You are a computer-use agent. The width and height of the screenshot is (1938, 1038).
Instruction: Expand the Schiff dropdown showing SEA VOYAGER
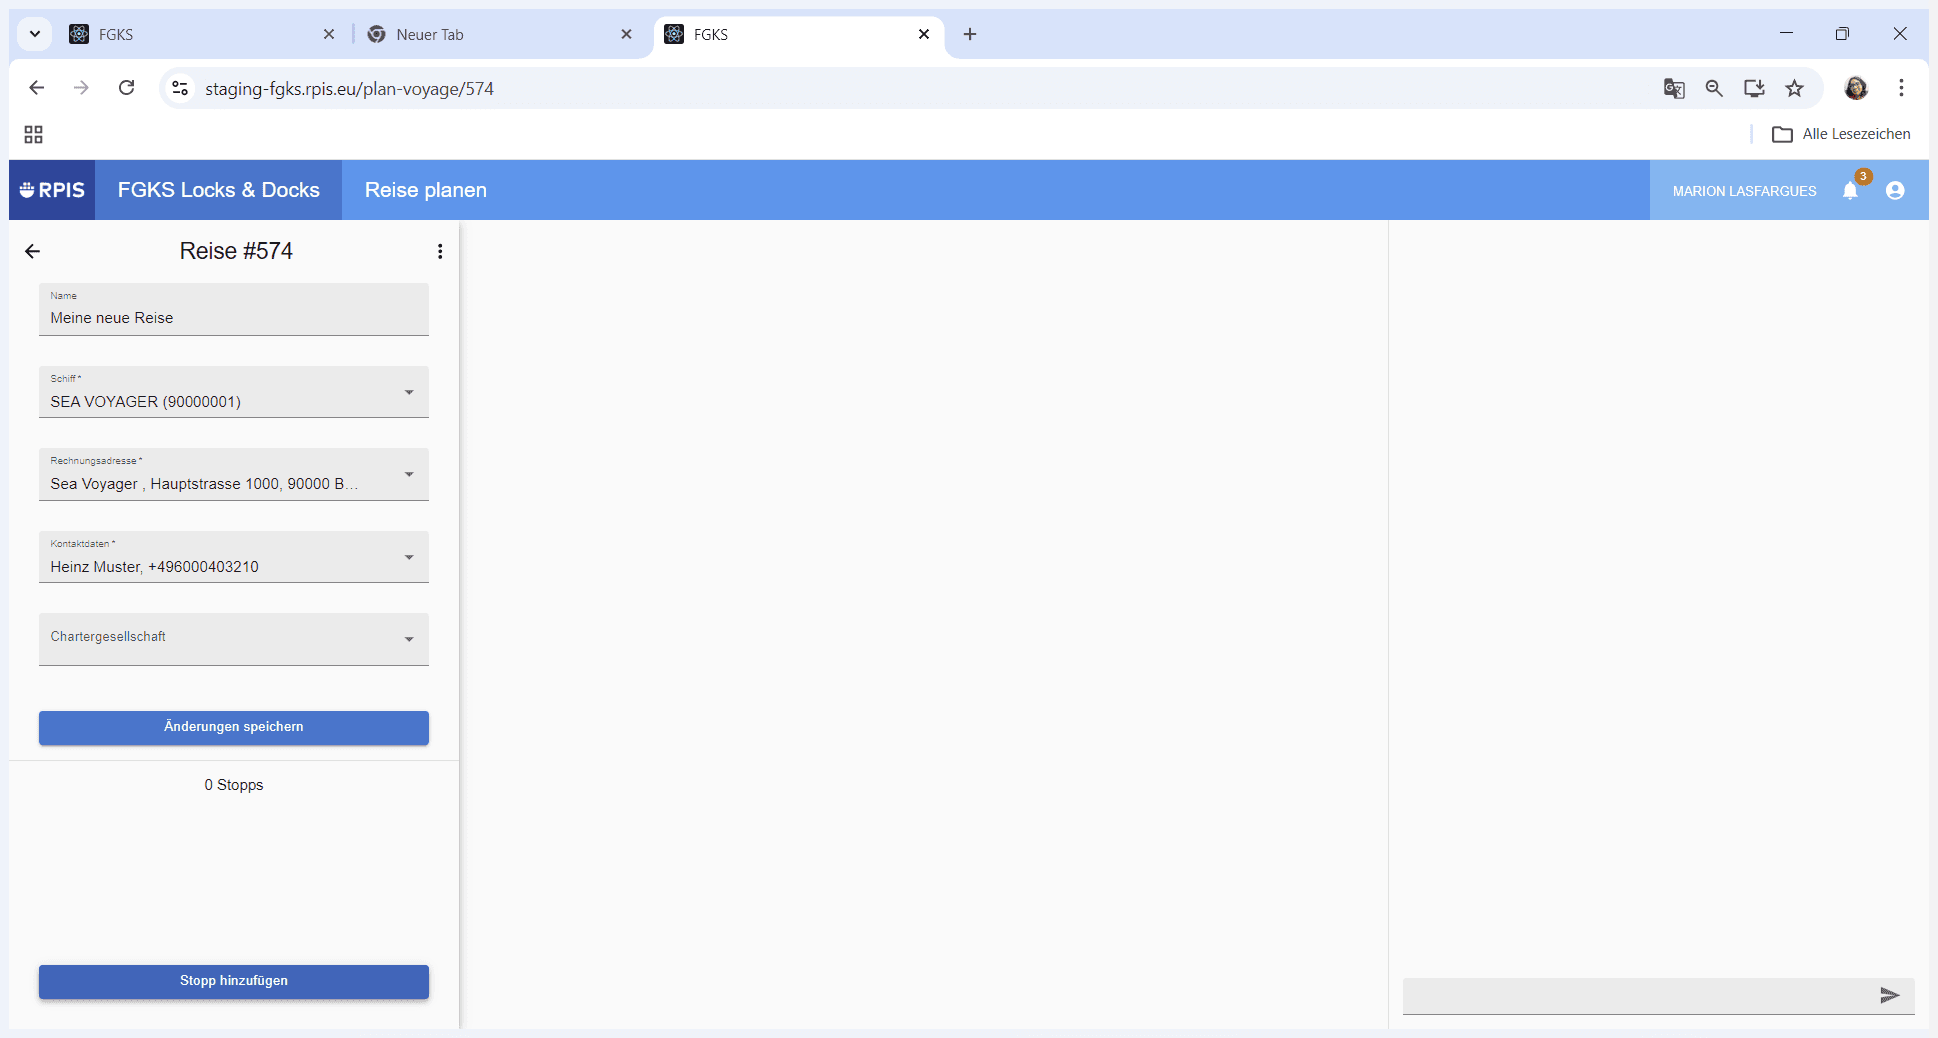click(234, 391)
